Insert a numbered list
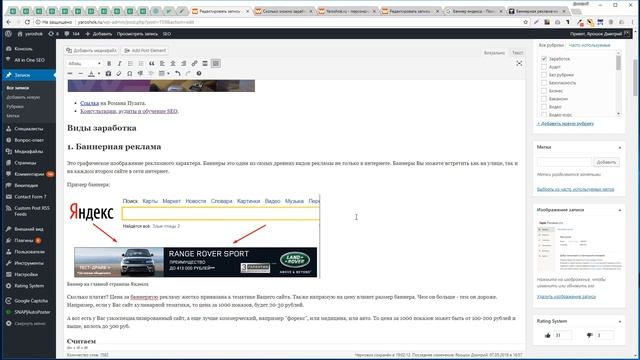 [x=141, y=63]
